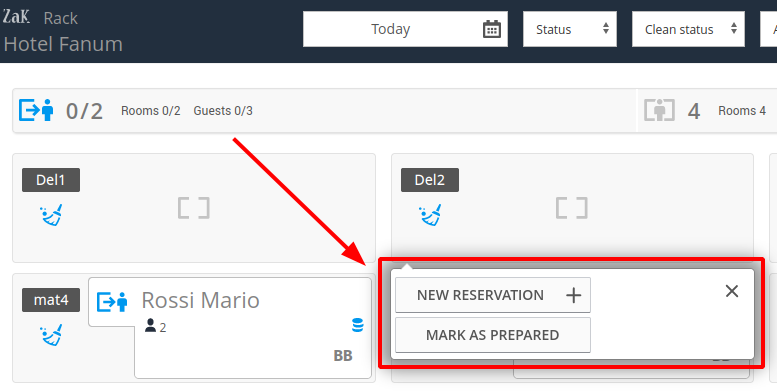777x392 pixels.
Task: Click the mat4 room label
Action: [51, 300]
